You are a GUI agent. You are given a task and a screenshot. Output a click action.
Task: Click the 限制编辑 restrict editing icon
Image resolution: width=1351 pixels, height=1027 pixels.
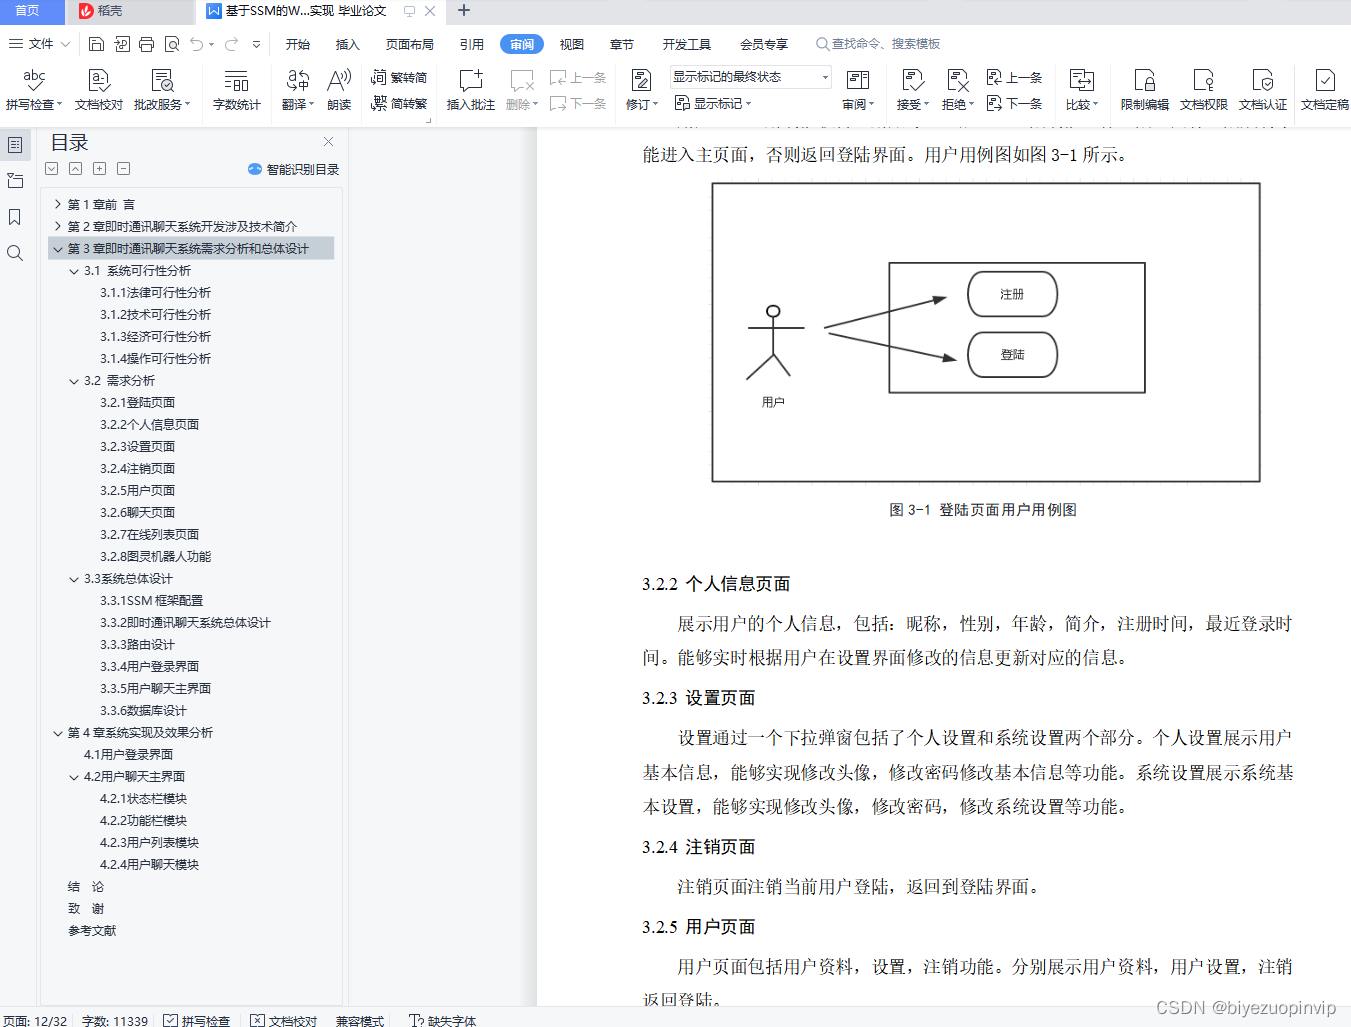pos(1144,89)
